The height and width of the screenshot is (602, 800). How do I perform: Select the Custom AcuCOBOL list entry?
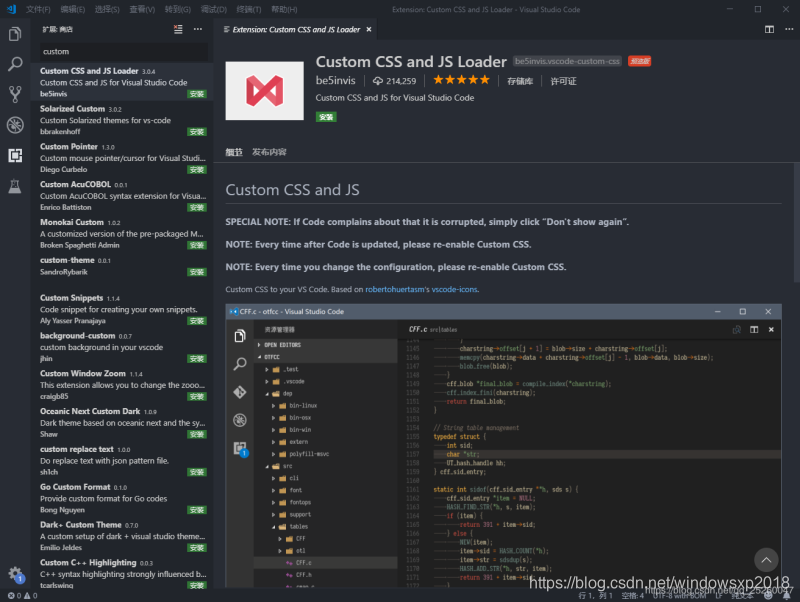122,195
